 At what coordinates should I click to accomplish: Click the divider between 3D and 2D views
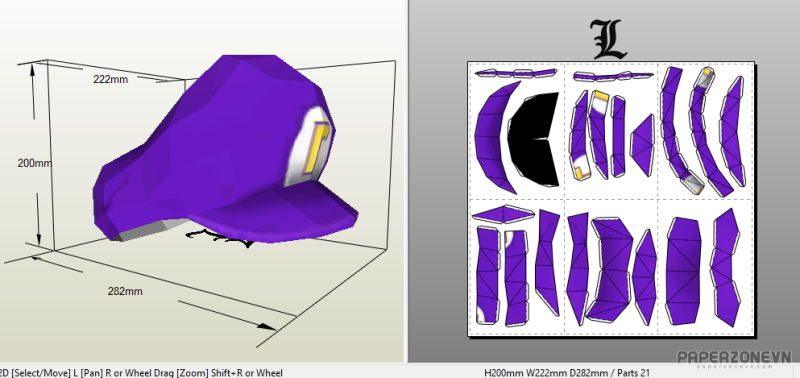407,181
